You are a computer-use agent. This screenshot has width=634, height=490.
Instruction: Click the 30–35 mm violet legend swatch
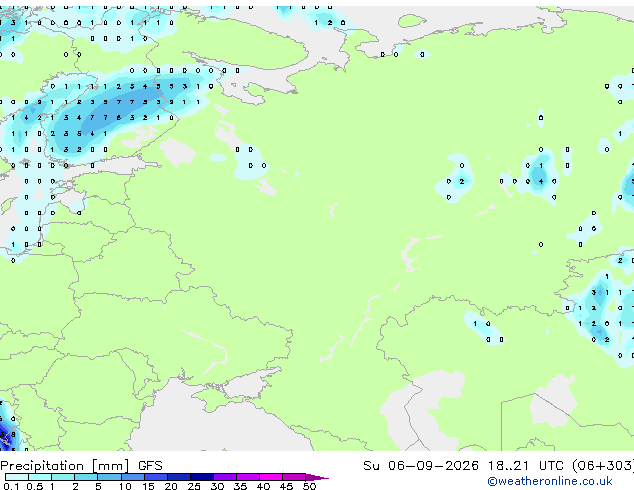224,477
